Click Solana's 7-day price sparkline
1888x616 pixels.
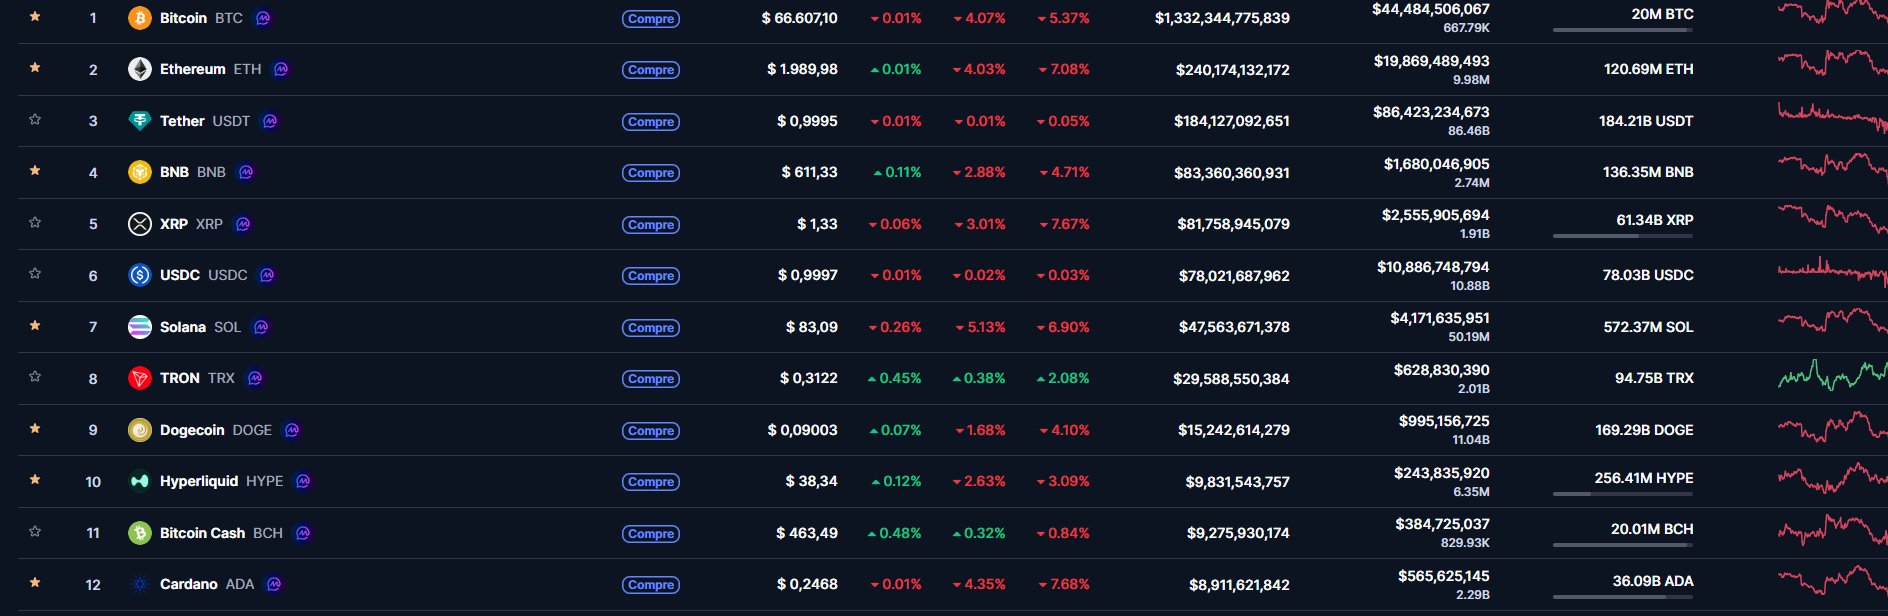[x=1832, y=322]
